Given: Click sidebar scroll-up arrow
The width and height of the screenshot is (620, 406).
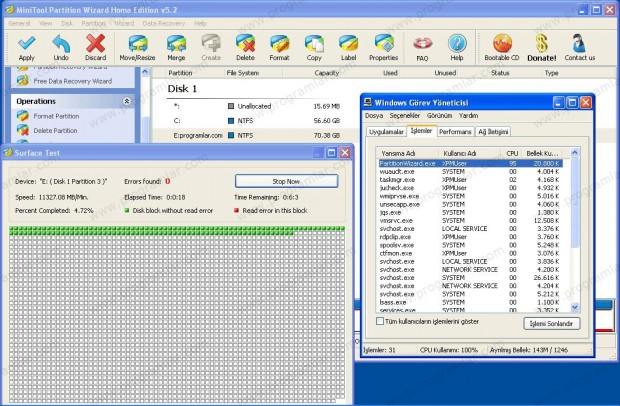Looking at the screenshot, I should click(x=145, y=72).
